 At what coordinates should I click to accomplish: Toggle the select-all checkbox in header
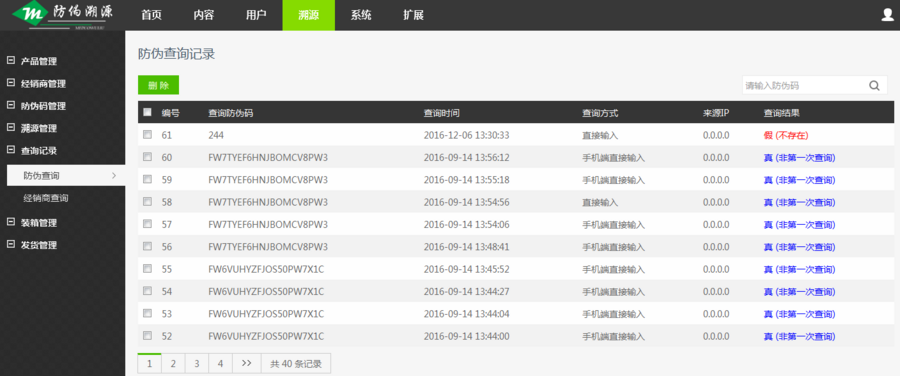click(148, 113)
